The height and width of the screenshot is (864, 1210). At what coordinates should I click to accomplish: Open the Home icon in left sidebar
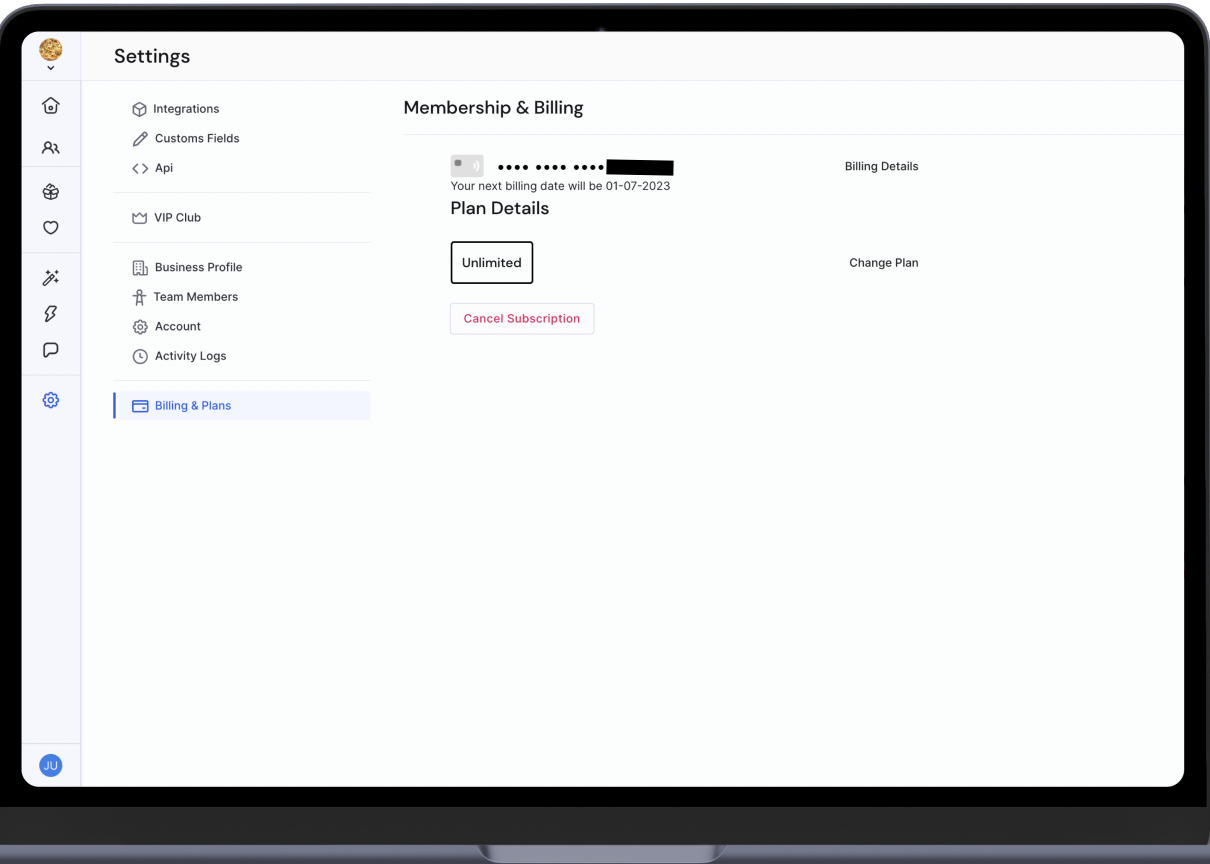tap(50, 106)
